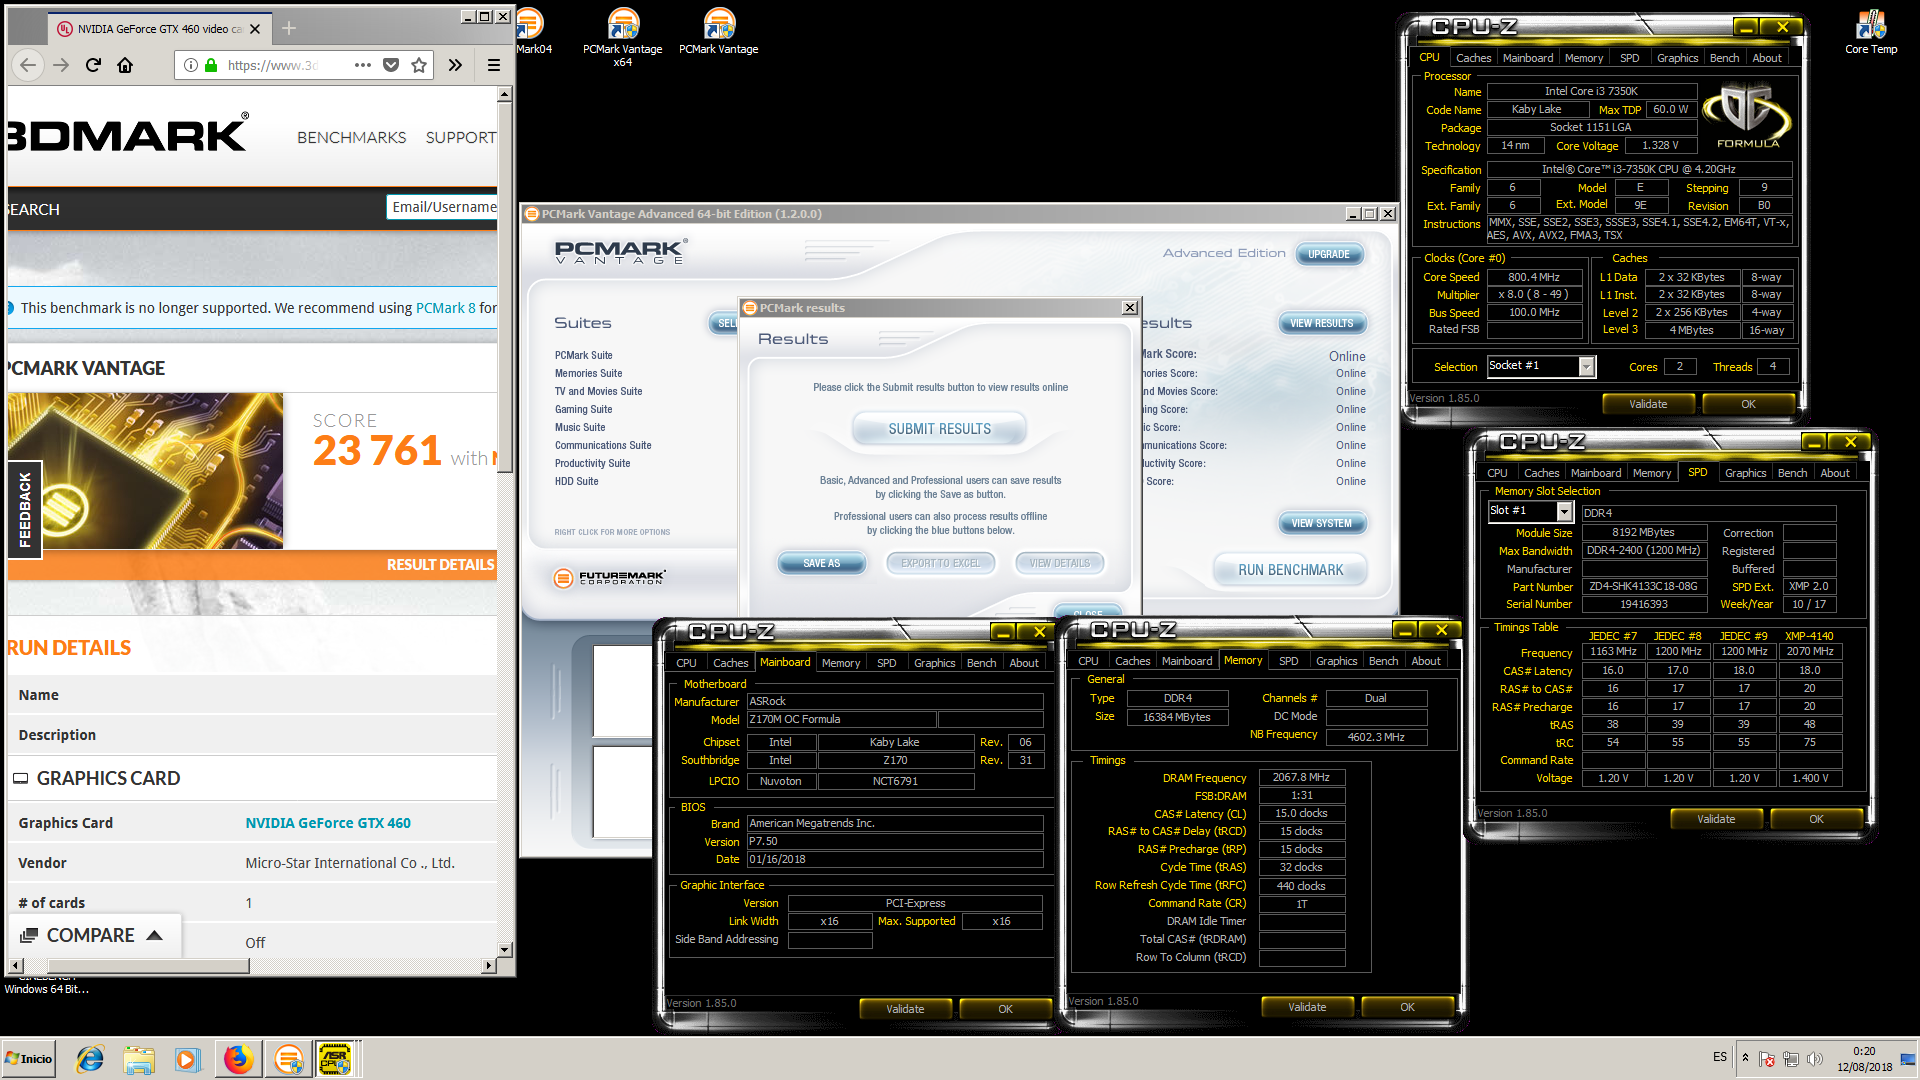Screen dimensions: 1920x1080
Task: Show more toolbar items chevron in Firefox
Action: pos(455,65)
